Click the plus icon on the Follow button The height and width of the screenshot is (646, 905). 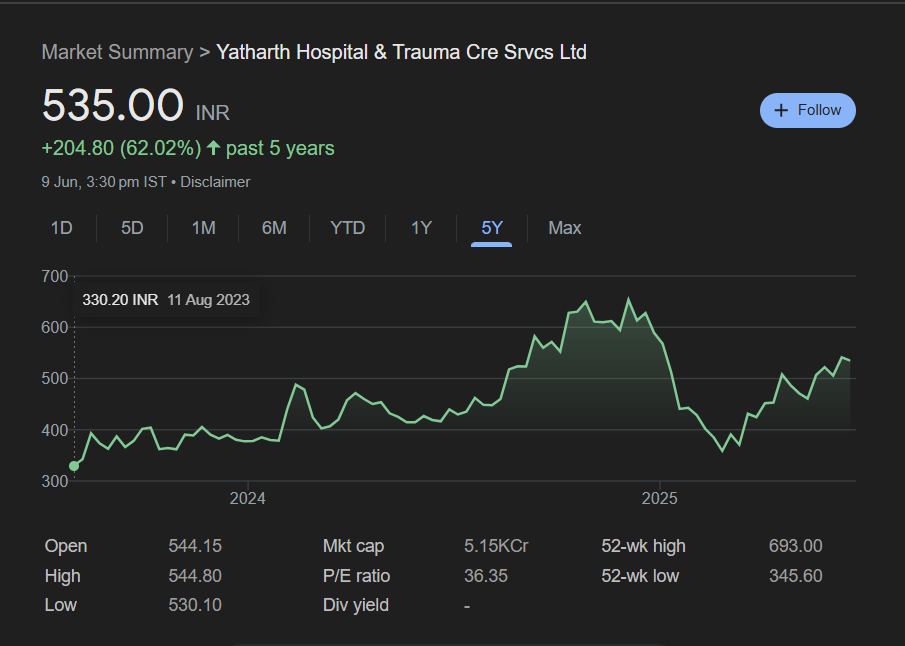[x=779, y=110]
